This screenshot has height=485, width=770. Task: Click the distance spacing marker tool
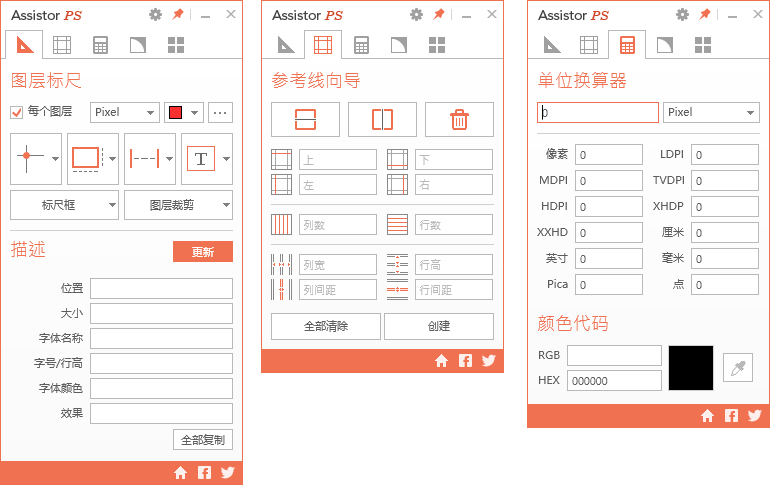point(144,159)
